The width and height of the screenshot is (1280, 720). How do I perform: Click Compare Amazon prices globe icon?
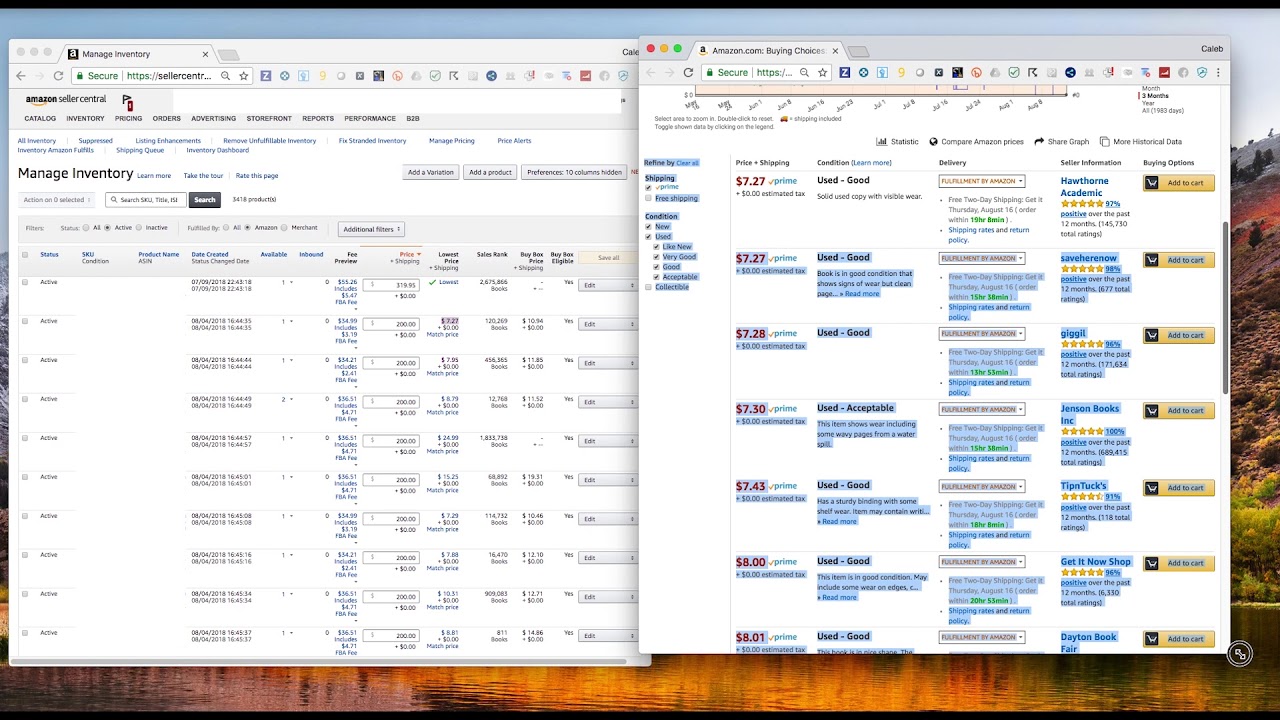click(x=933, y=142)
